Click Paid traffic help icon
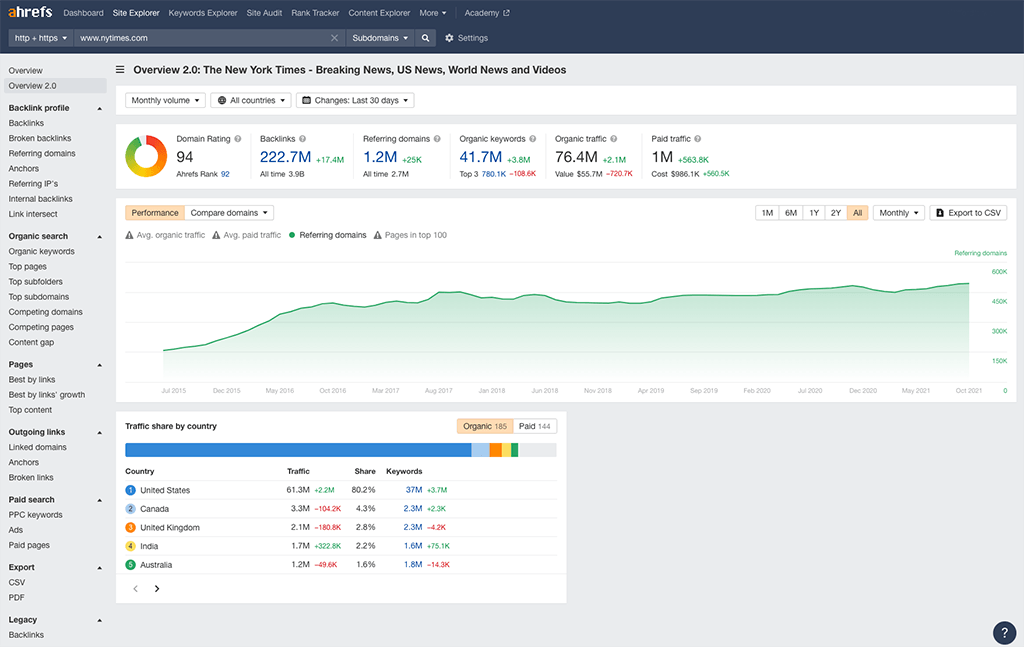 (697, 138)
